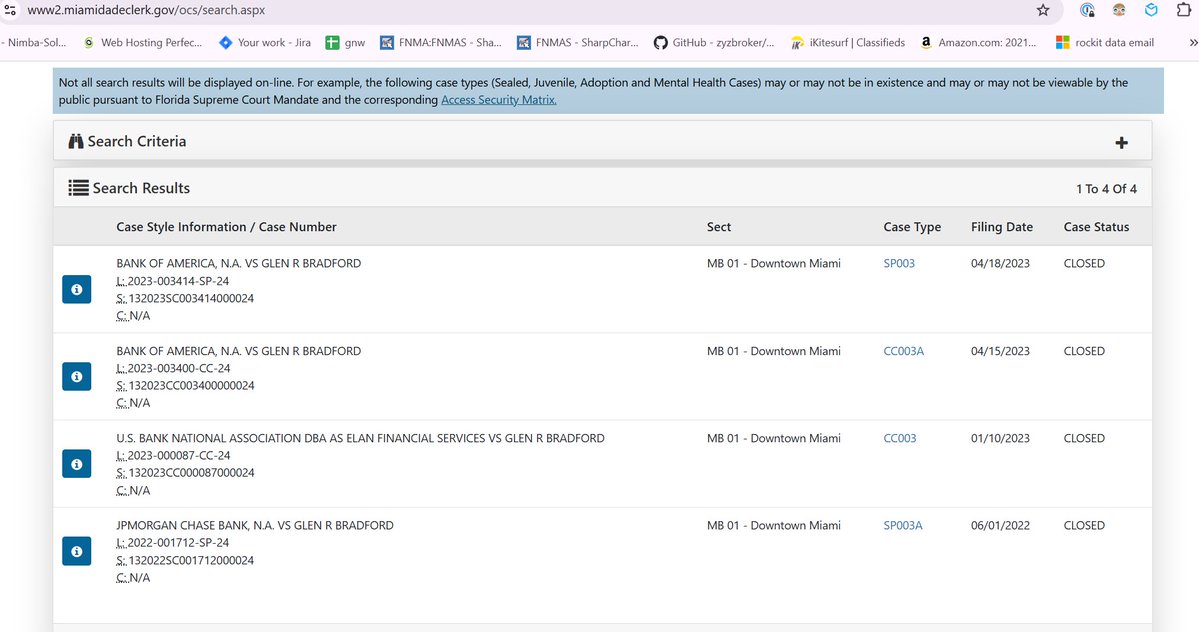Open case type SP003 link
Screen dimensions: 1199x632
tap(899, 264)
